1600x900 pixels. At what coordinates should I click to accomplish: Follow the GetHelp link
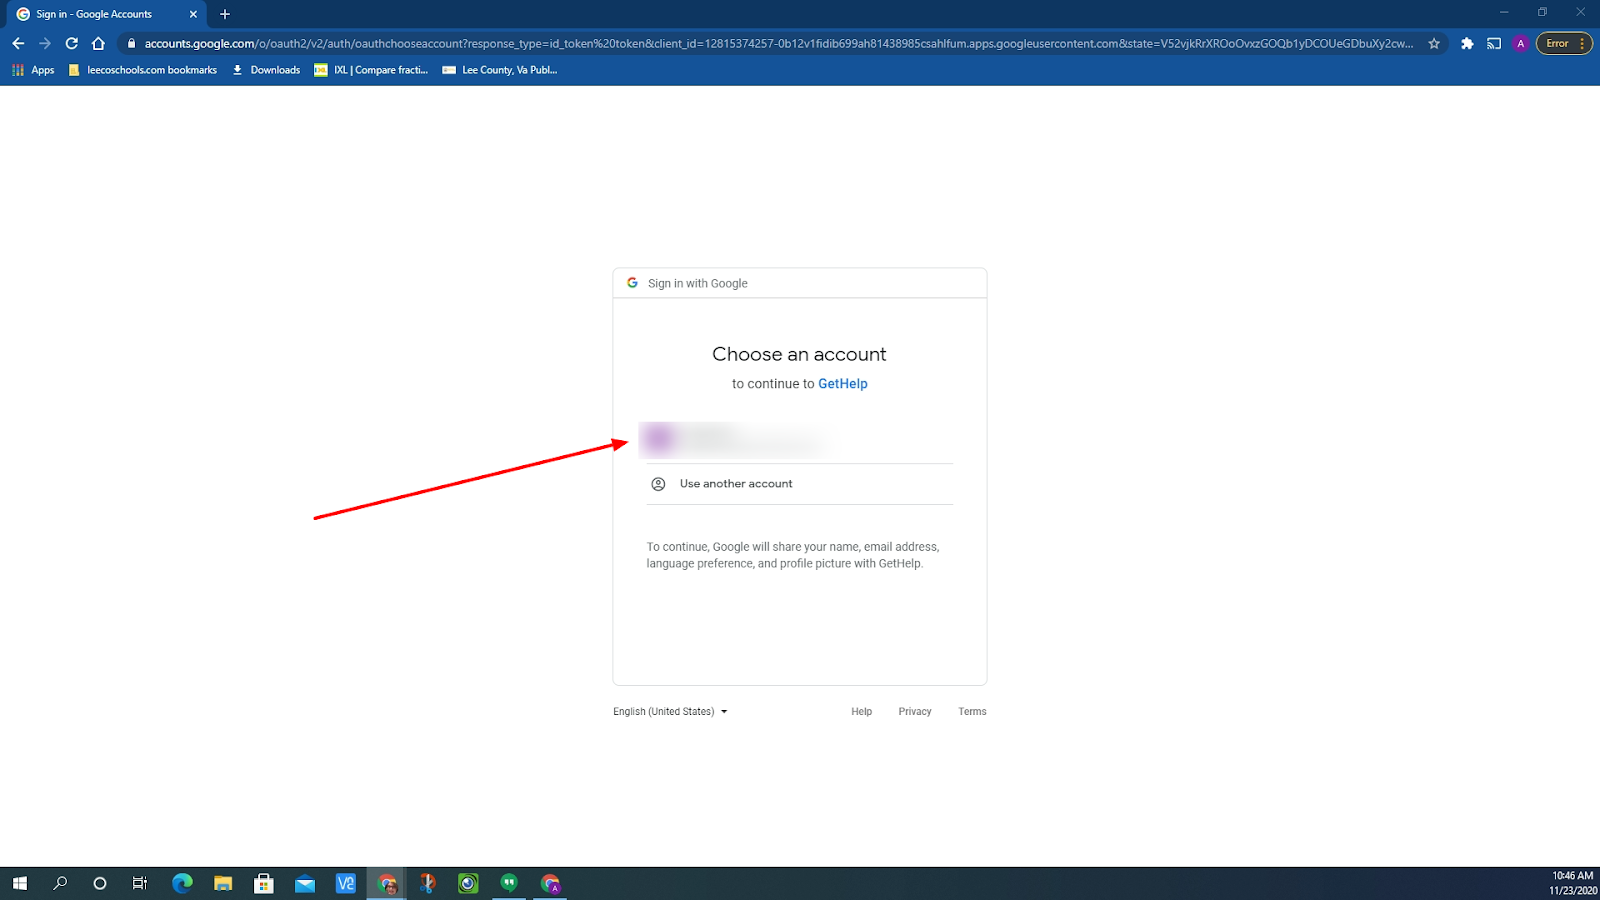tap(843, 384)
